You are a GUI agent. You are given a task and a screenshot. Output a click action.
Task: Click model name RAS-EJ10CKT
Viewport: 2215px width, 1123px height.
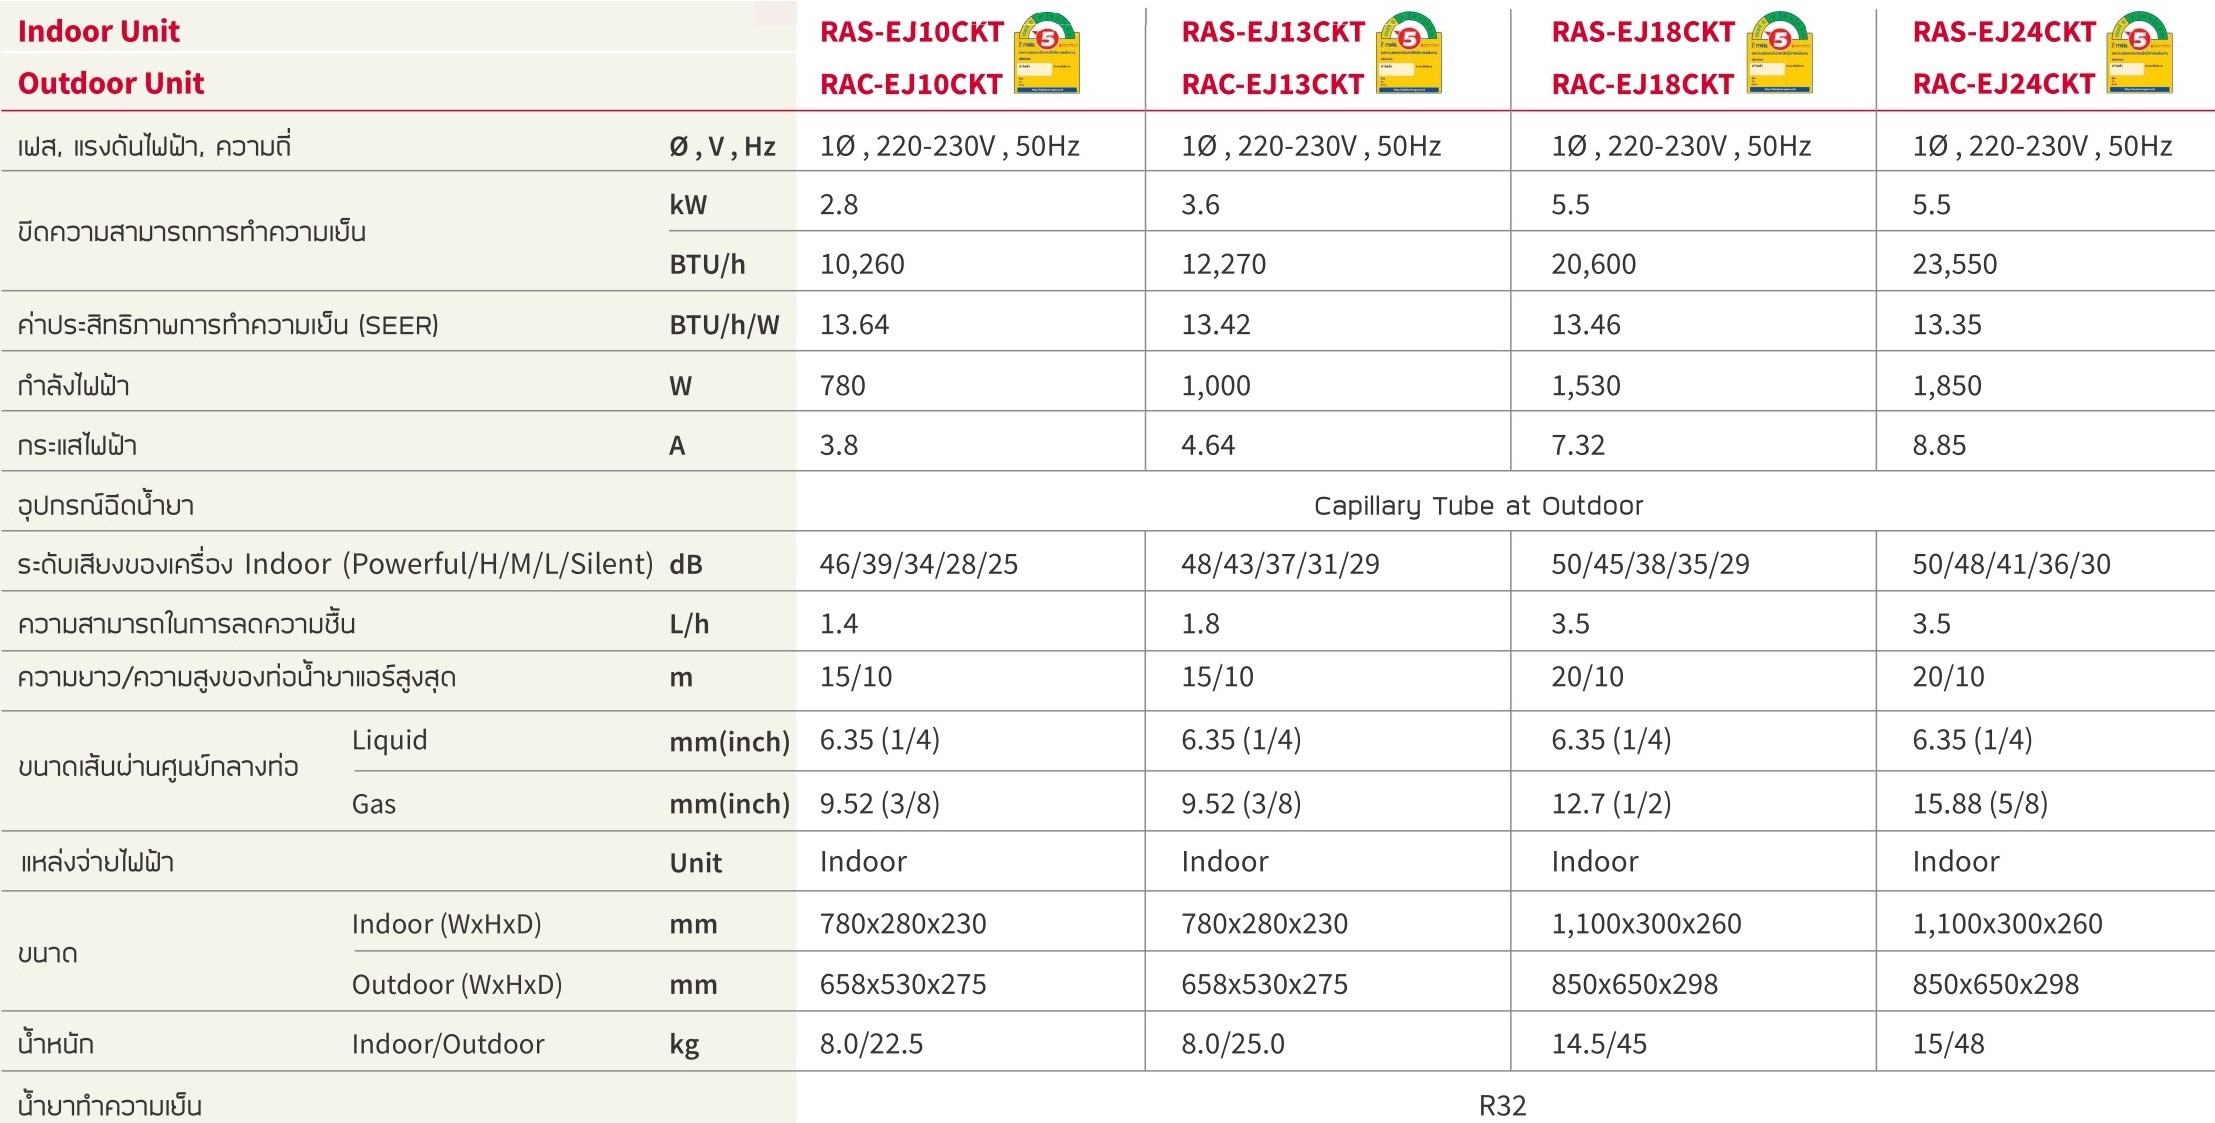(911, 32)
